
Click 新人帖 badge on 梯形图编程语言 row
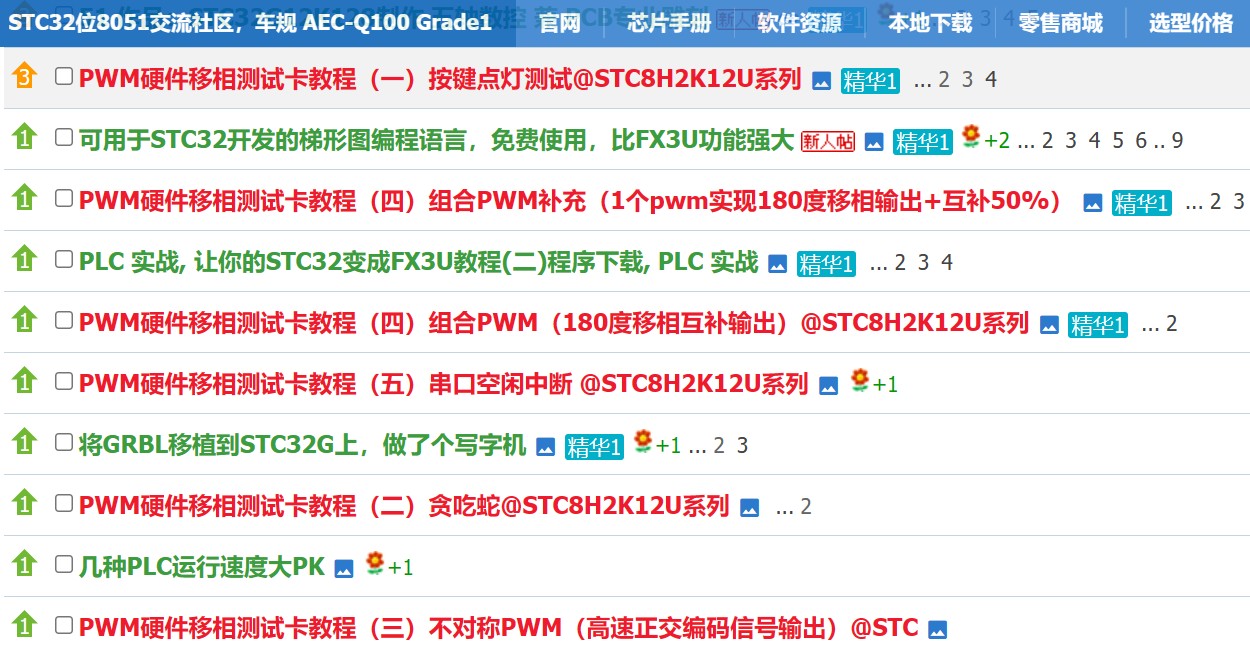point(828,141)
